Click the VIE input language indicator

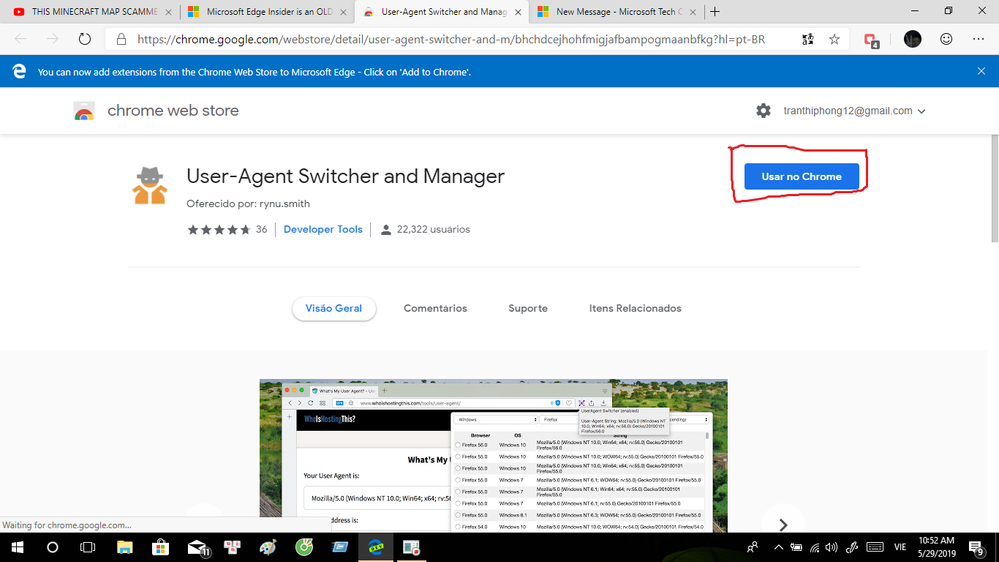900,547
